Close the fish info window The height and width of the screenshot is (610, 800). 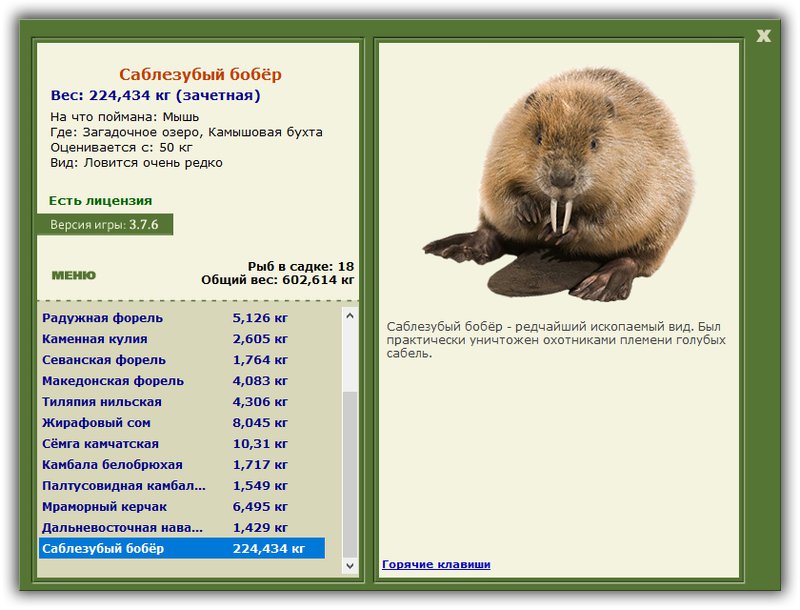763,36
